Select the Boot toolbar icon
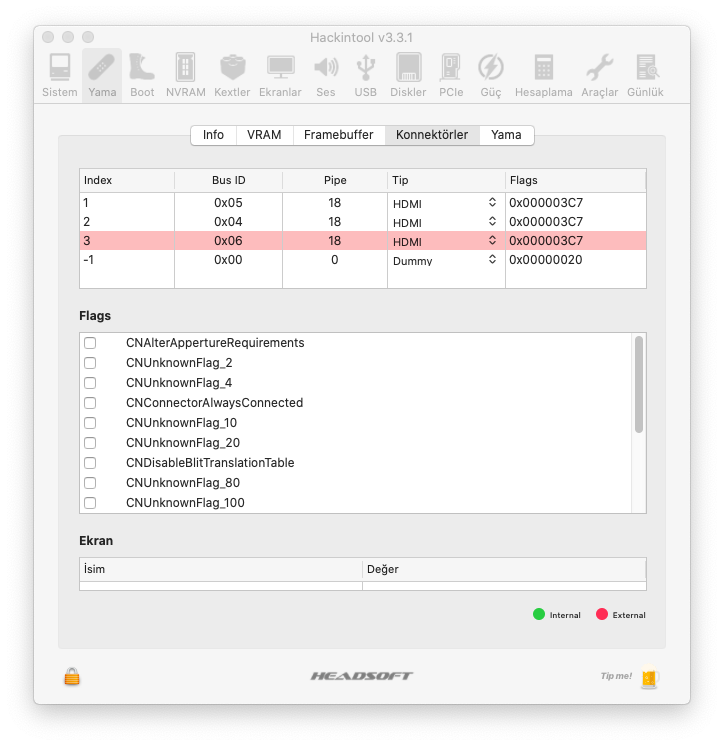The height and width of the screenshot is (746, 724). click(x=142, y=75)
